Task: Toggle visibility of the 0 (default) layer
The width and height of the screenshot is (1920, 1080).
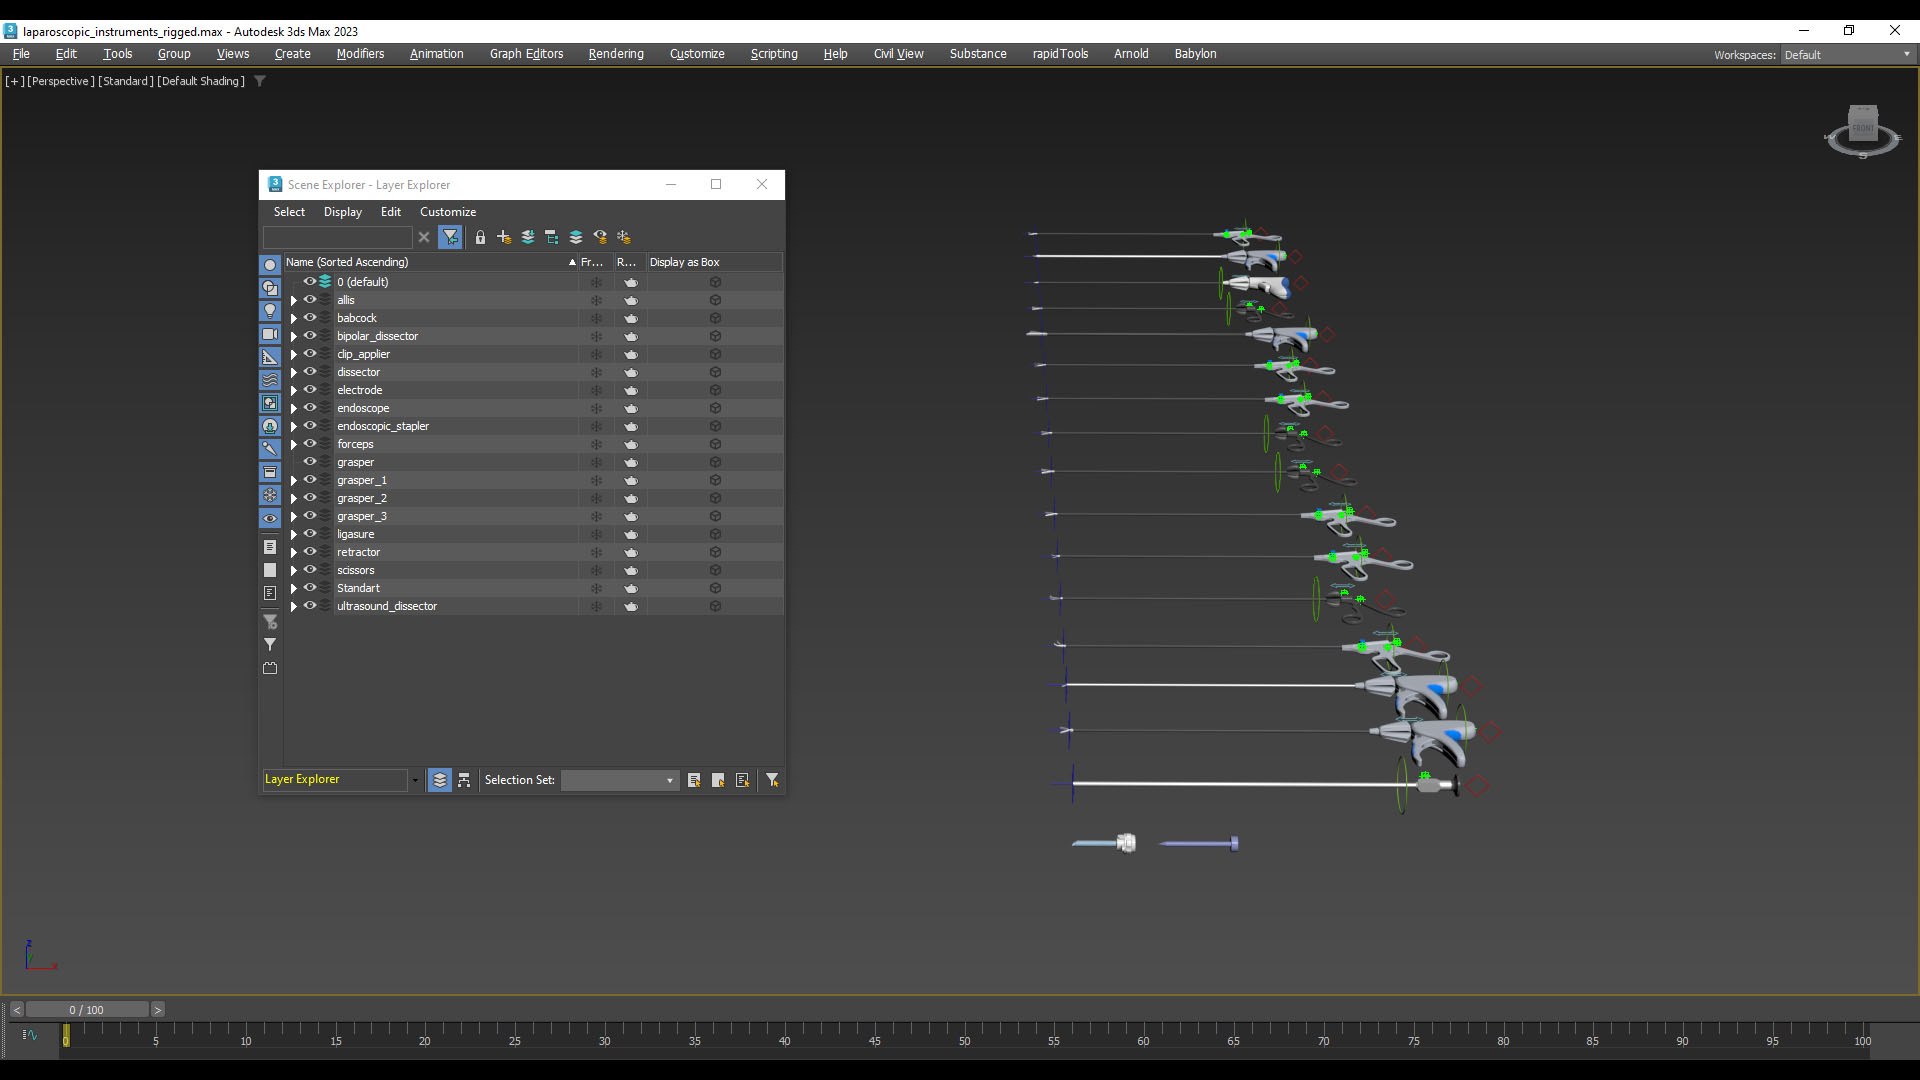Action: coord(310,282)
